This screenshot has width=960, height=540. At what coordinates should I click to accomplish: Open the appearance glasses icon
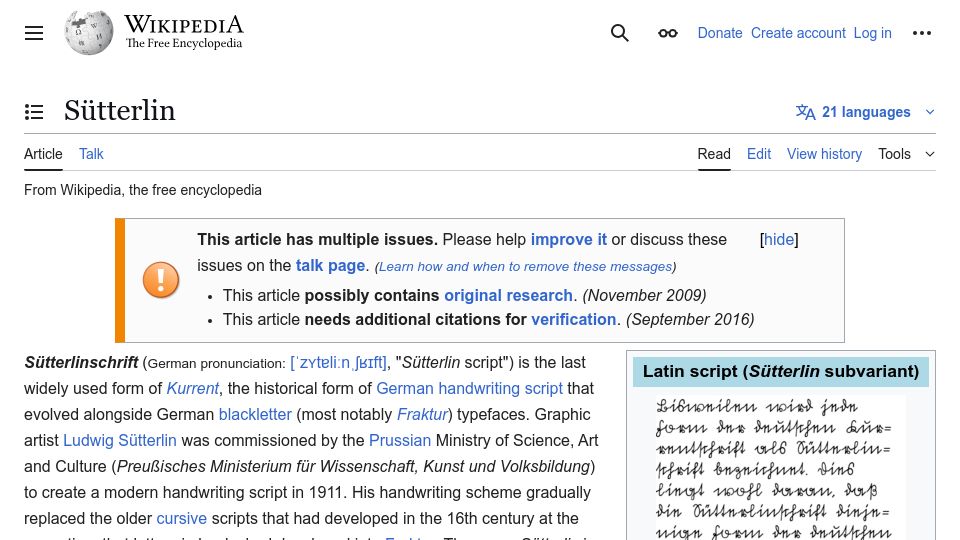coord(668,33)
